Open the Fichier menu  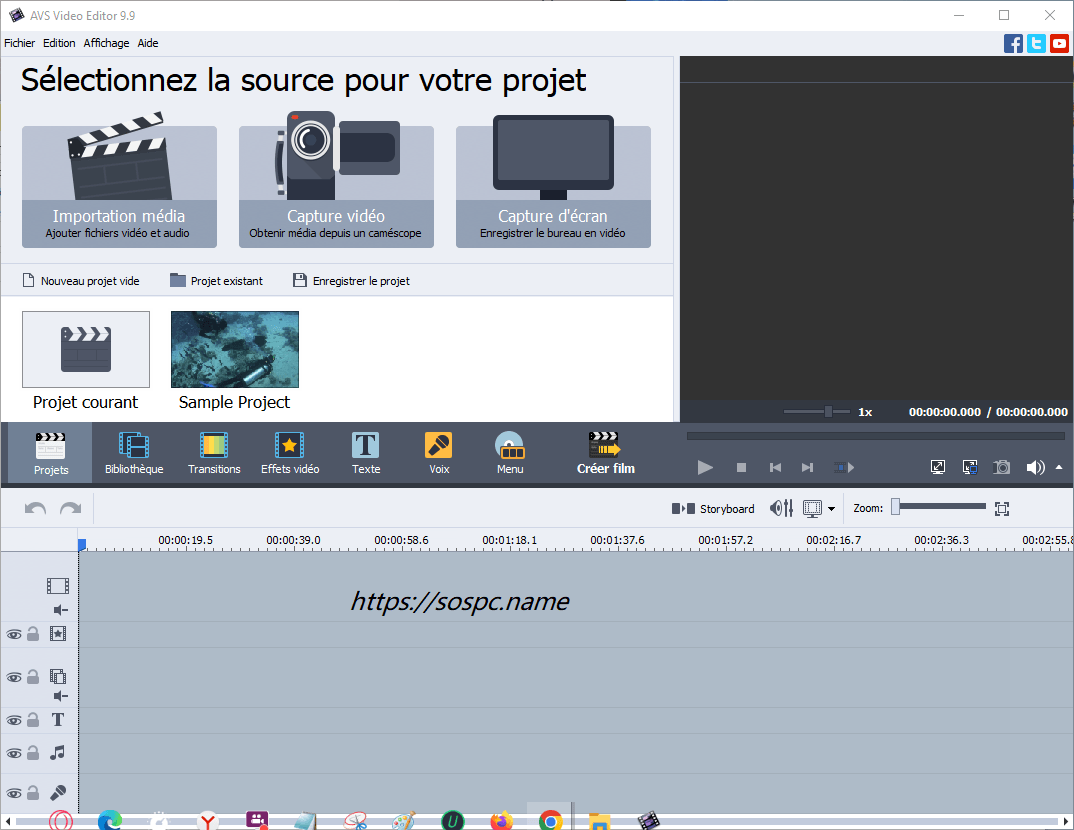click(19, 43)
